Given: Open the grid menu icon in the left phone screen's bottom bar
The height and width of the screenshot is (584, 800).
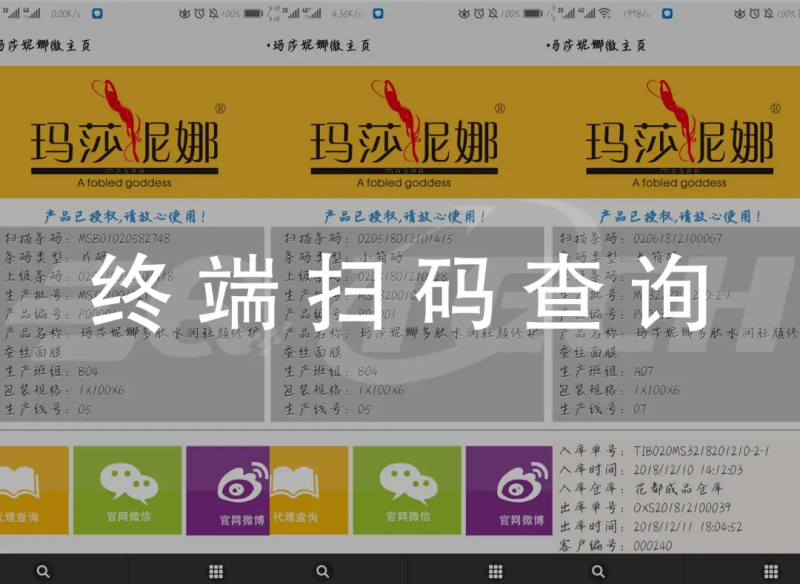Looking at the screenshot, I should click(216, 571).
